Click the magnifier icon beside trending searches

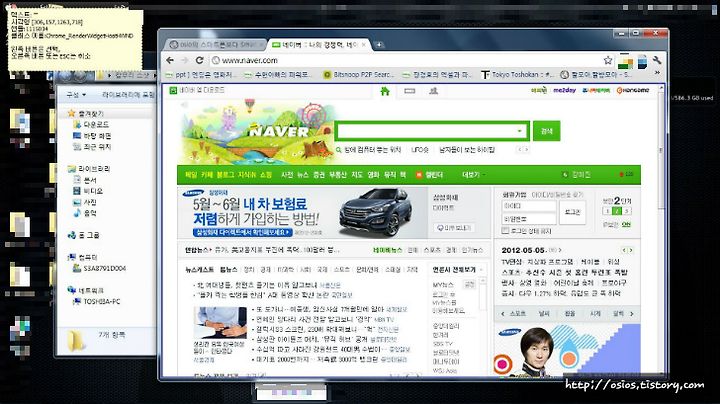pyautogui.click(x=339, y=150)
